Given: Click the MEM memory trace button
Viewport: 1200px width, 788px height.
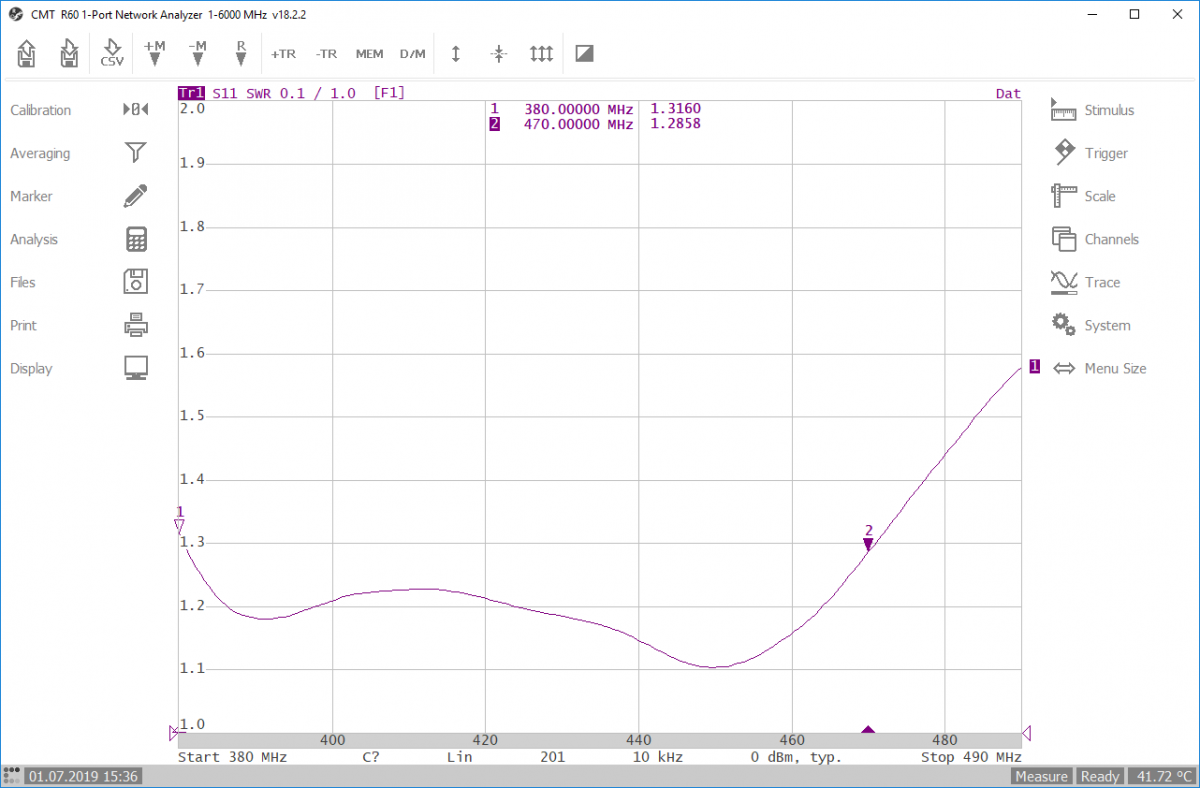Looking at the screenshot, I should (x=369, y=54).
